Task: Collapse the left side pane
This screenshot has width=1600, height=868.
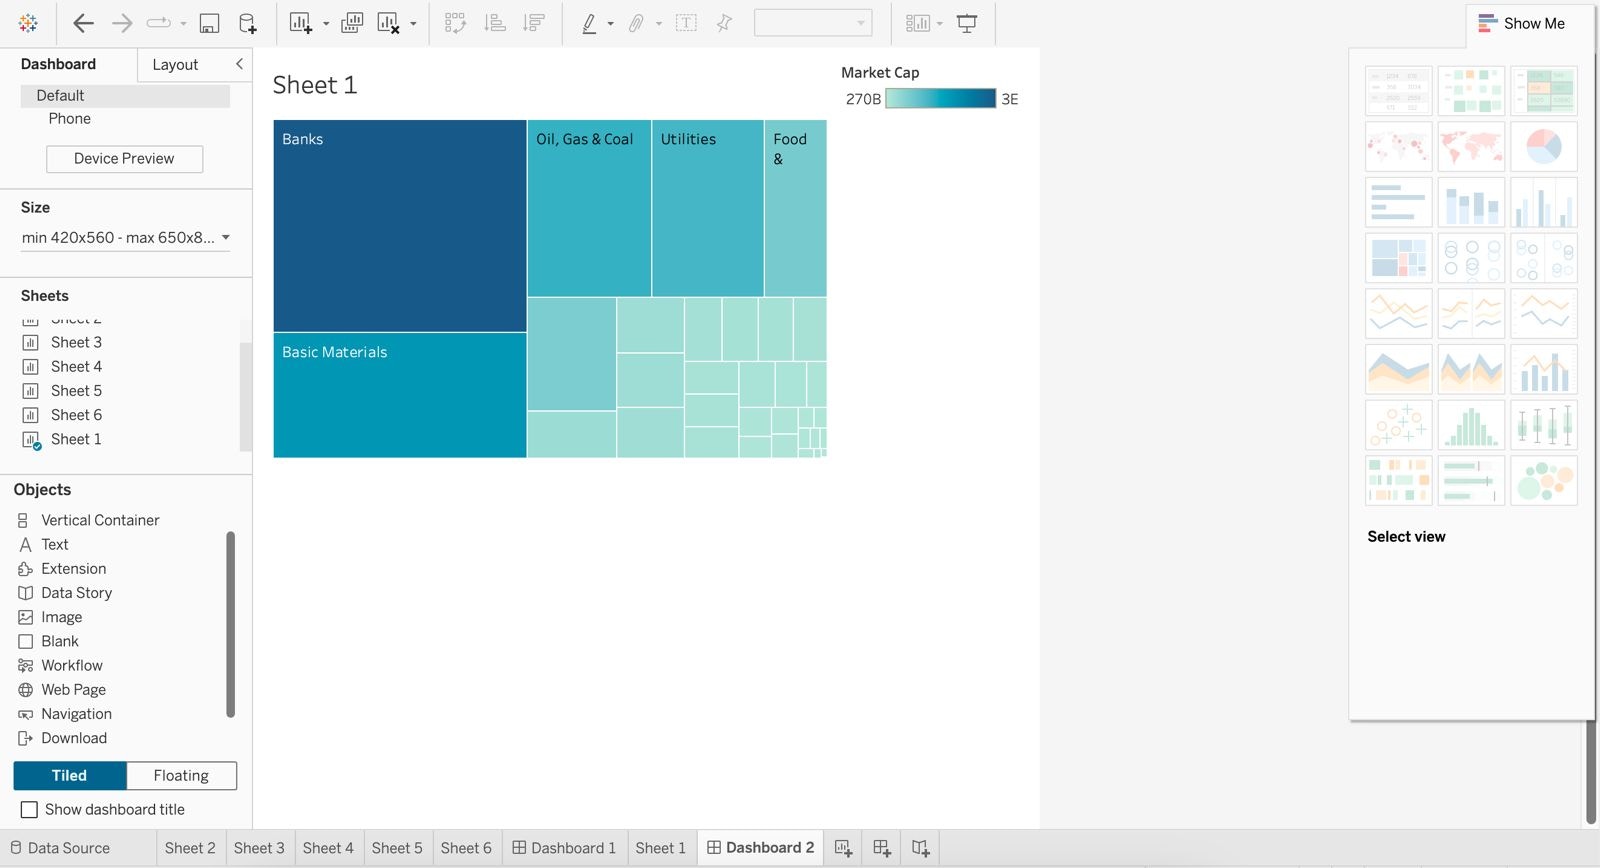Action: tap(239, 64)
